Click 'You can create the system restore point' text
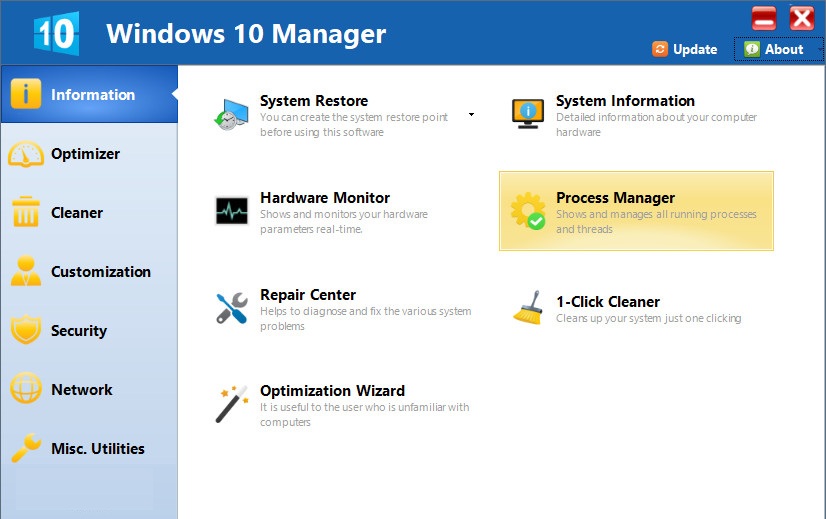The height and width of the screenshot is (519, 826). [x=354, y=117]
